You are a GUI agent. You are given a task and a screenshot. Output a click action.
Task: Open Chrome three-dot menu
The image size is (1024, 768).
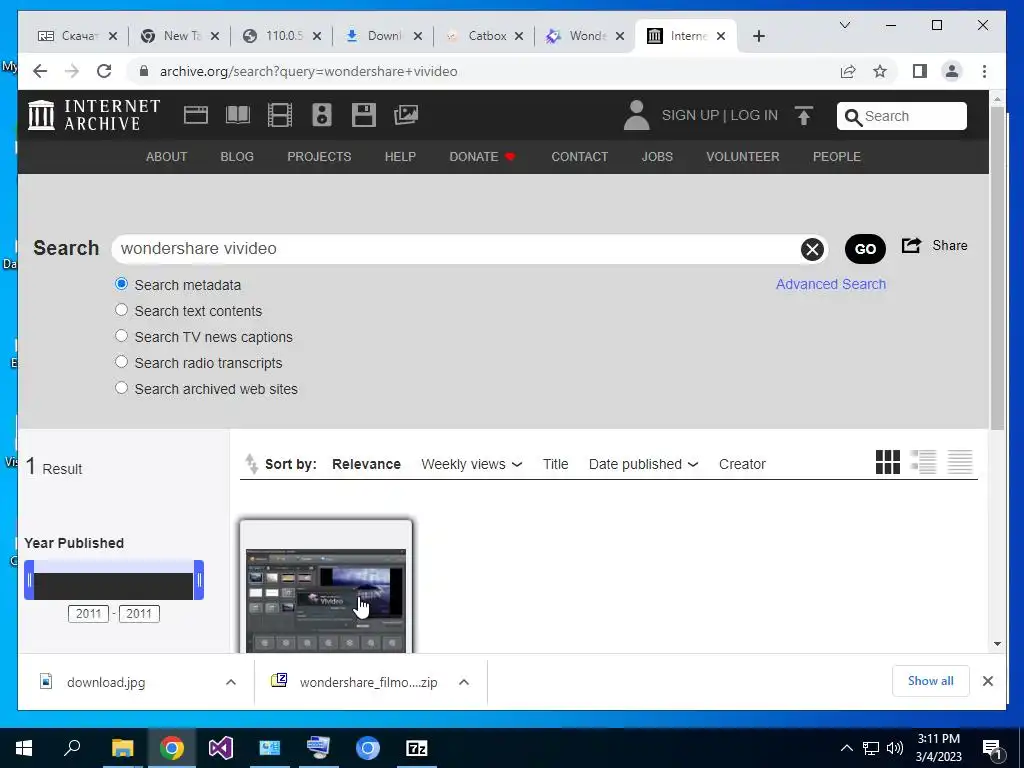(x=984, y=71)
